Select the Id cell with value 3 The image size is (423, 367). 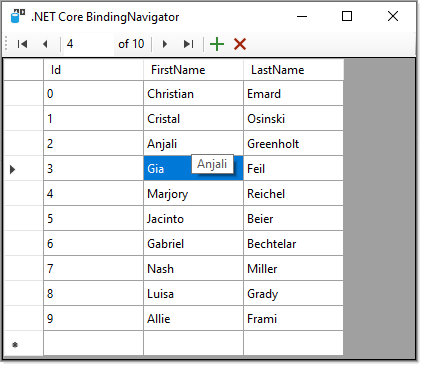93,169
